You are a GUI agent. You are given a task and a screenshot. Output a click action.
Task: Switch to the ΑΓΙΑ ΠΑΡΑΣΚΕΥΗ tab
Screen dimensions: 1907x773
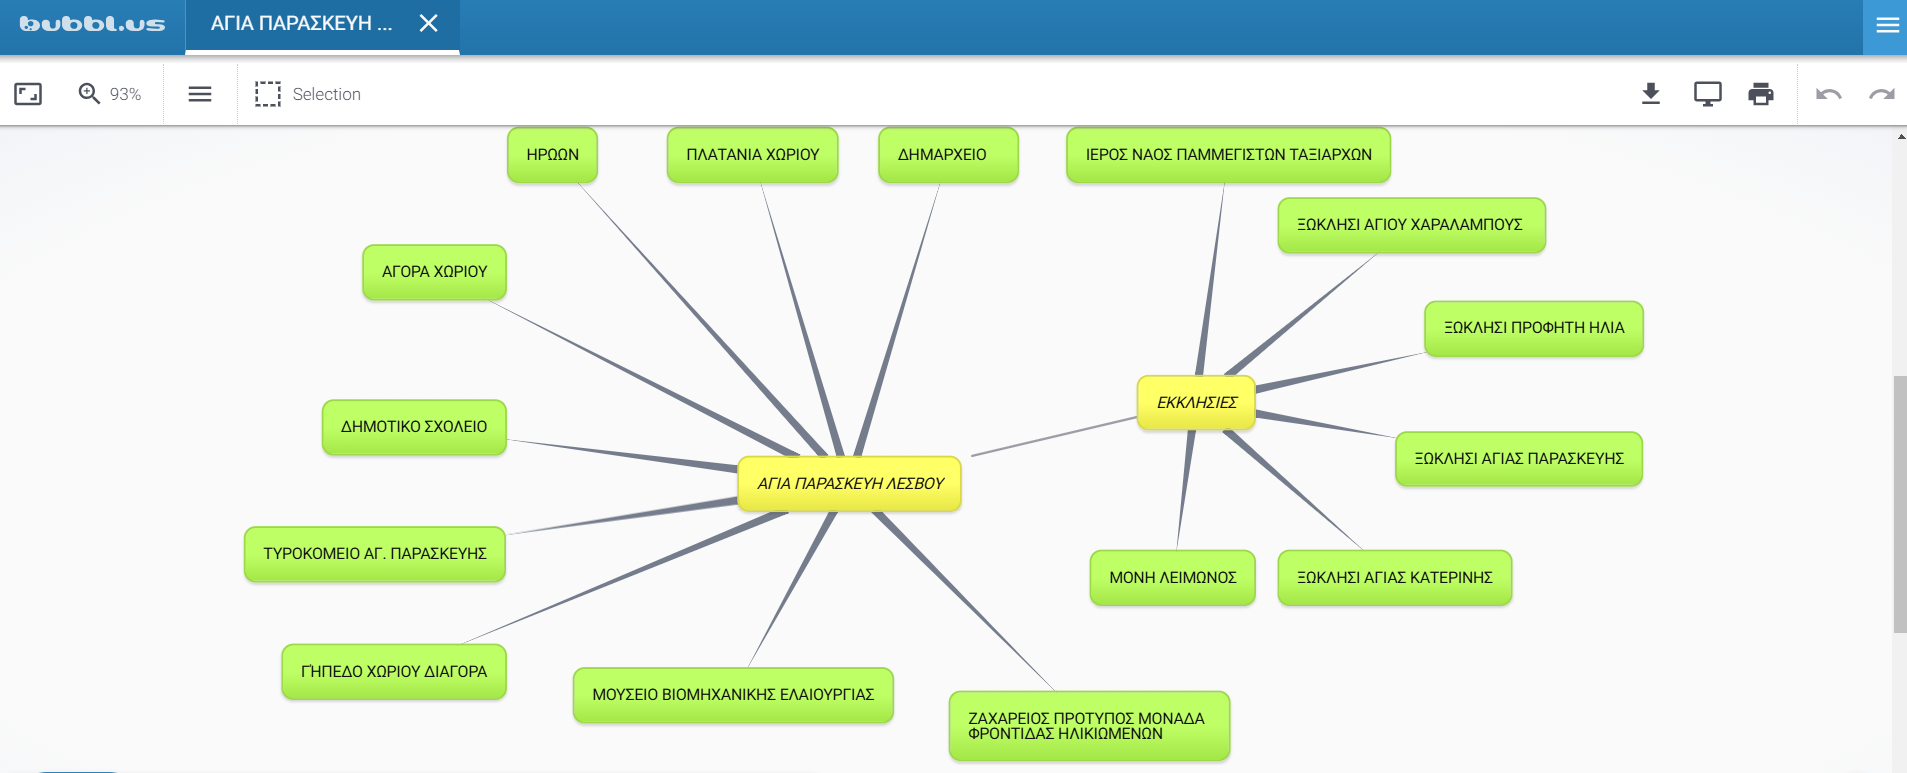pos(301,23)
